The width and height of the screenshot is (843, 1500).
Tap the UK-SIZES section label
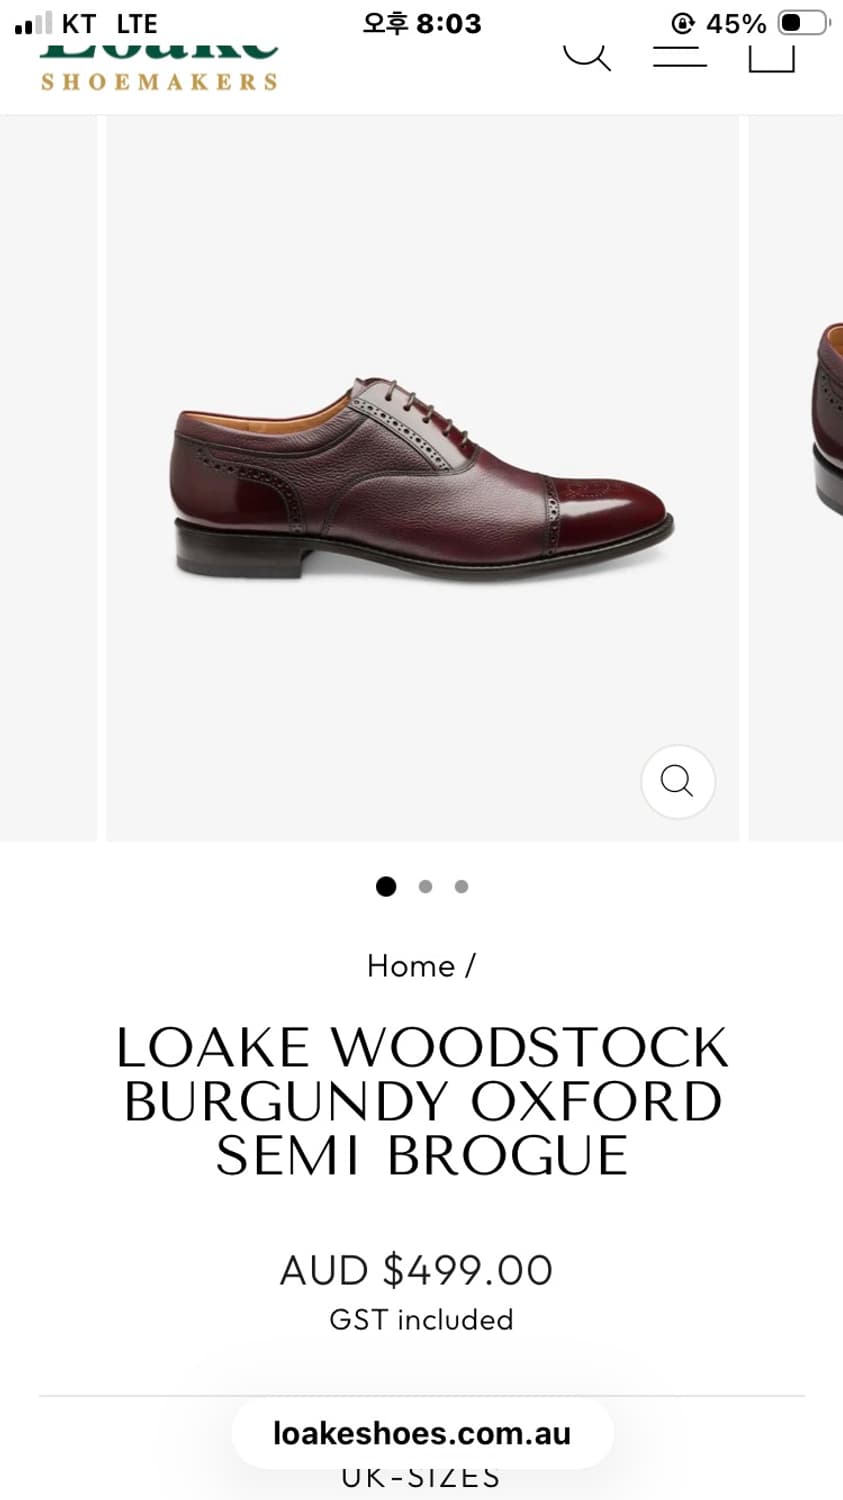tap(421, 1477)
